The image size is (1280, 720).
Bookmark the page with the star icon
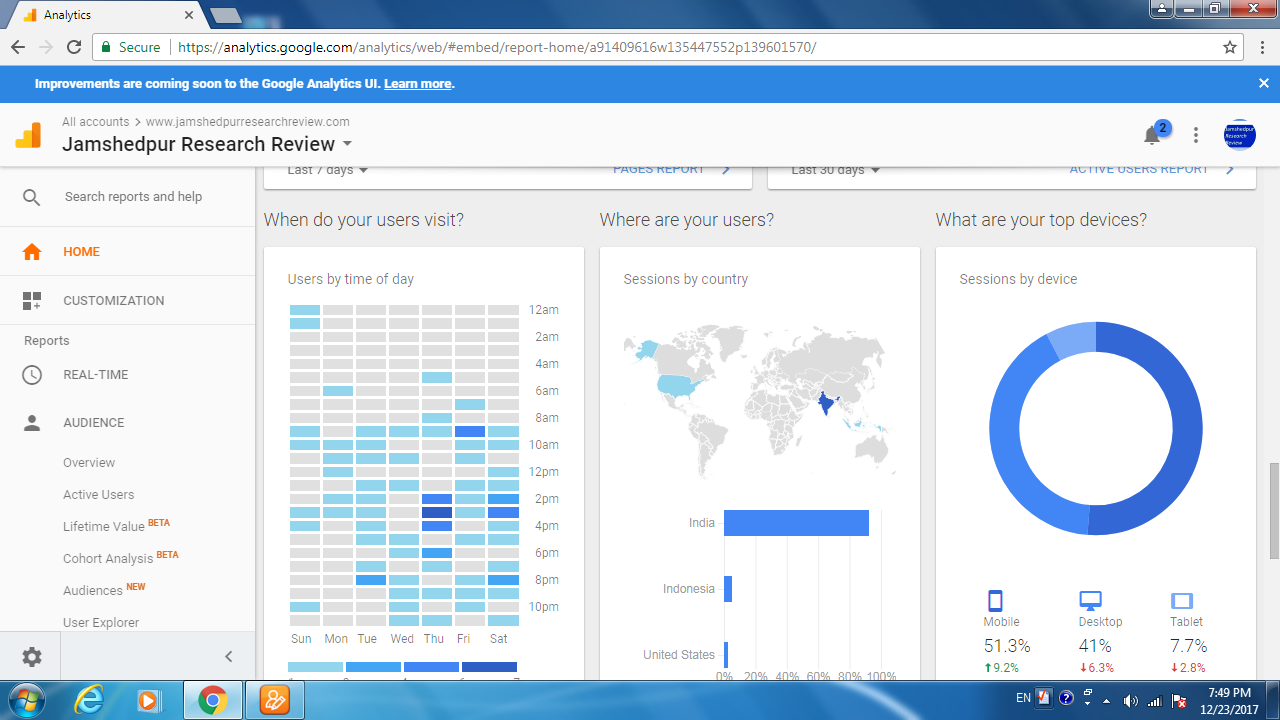point(1230,47)
